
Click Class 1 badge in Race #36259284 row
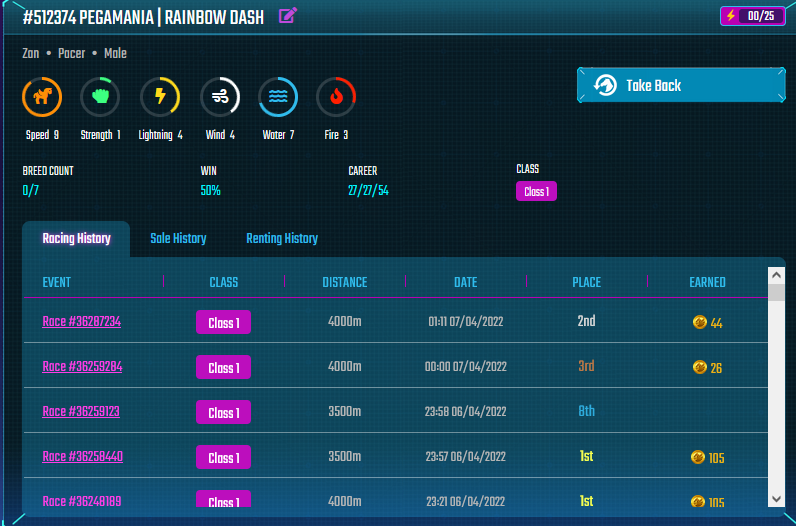(x=223, y=367)
